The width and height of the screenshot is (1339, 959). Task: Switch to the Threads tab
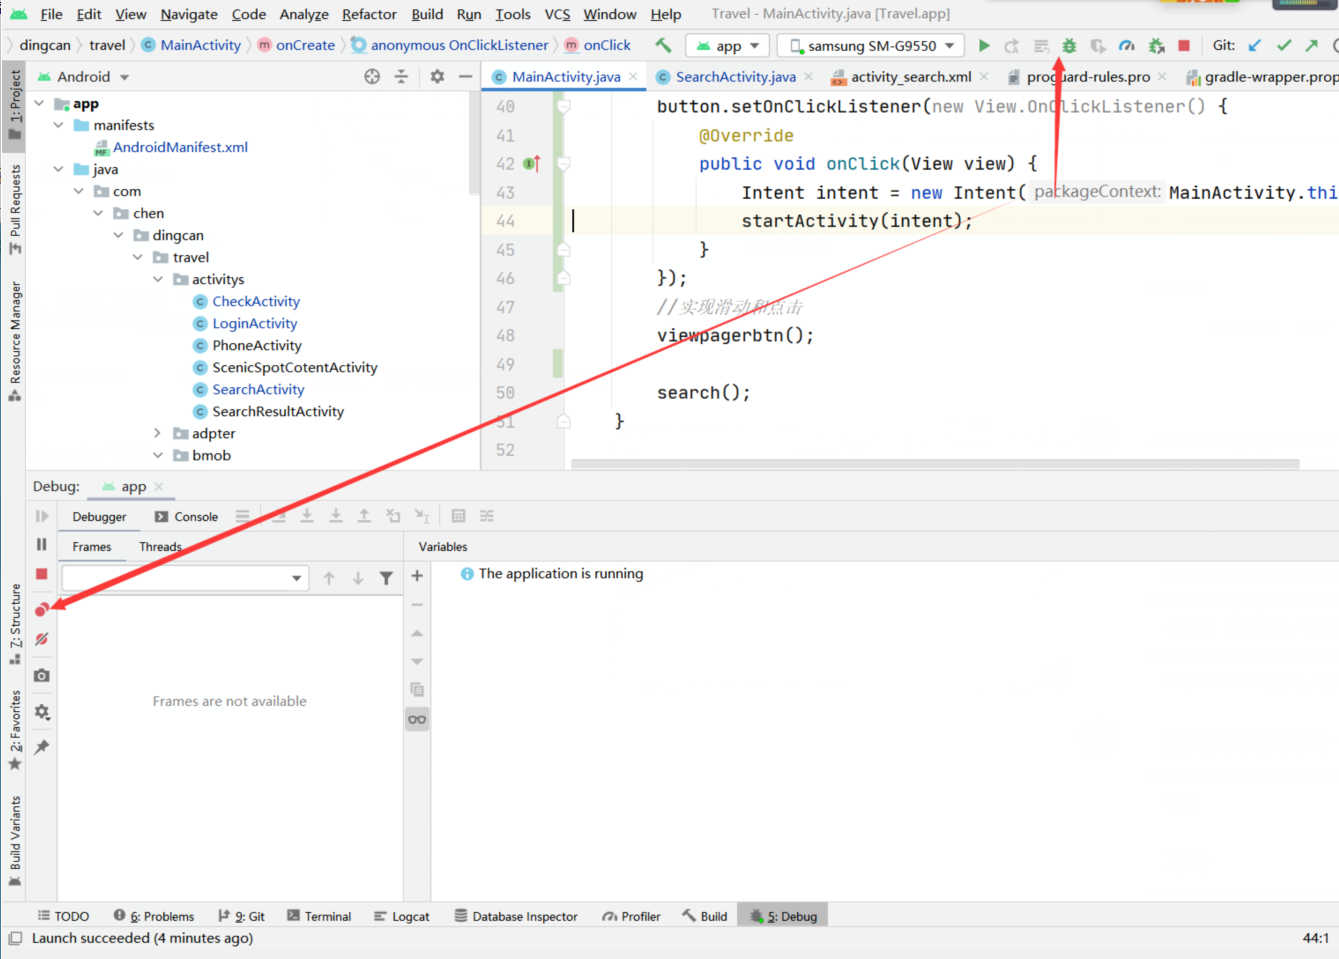160,547
